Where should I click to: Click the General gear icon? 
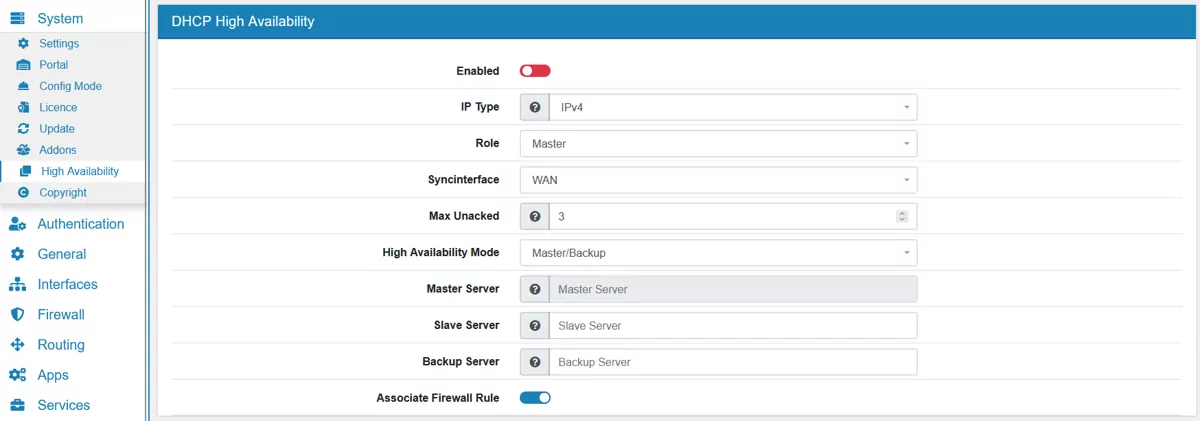(17, 254)
